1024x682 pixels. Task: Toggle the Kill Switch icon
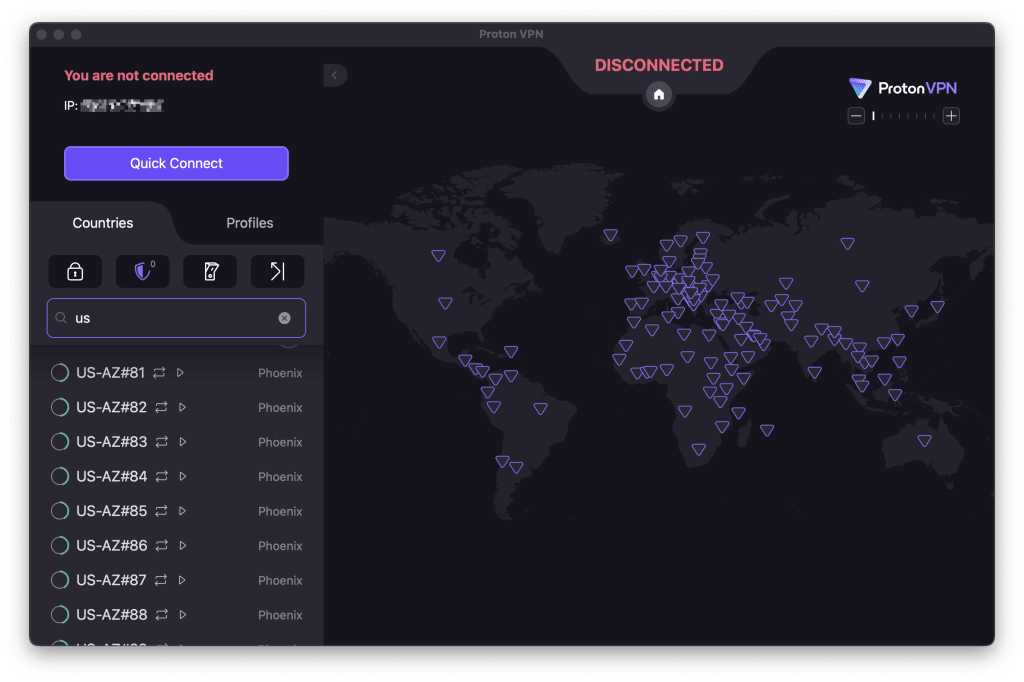210,271
